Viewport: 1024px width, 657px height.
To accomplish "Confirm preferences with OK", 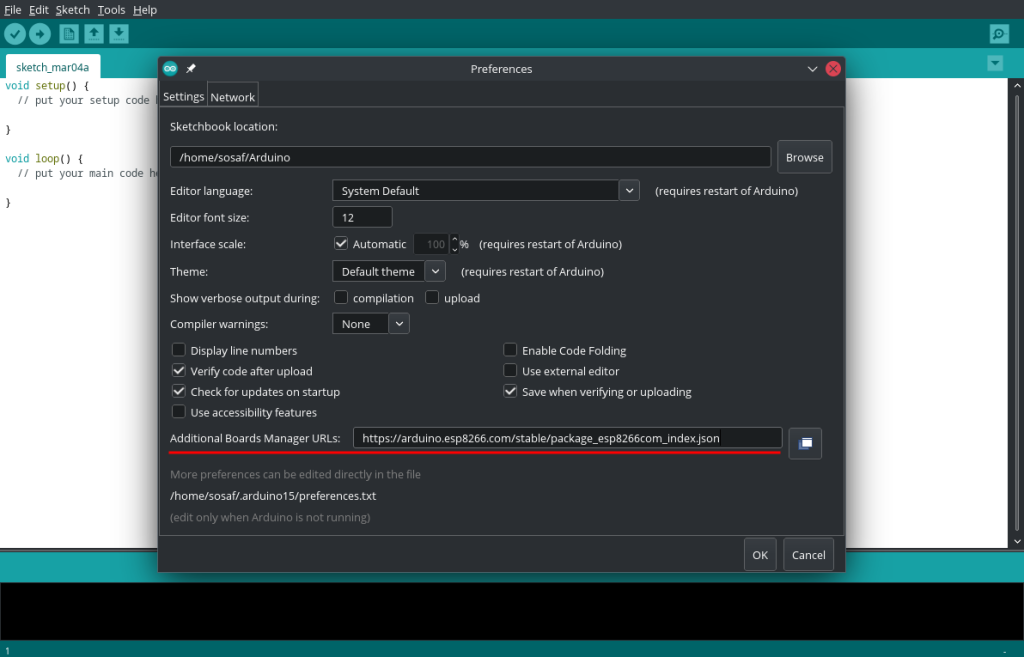I will point(760,554).
